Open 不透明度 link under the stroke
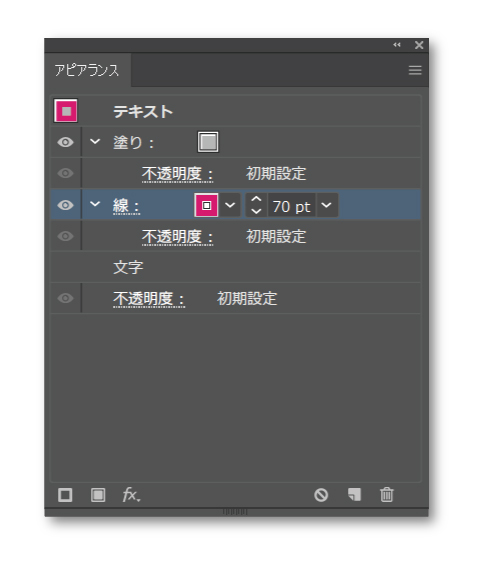This screenshot has width=493, height=571. click(177, 237)
